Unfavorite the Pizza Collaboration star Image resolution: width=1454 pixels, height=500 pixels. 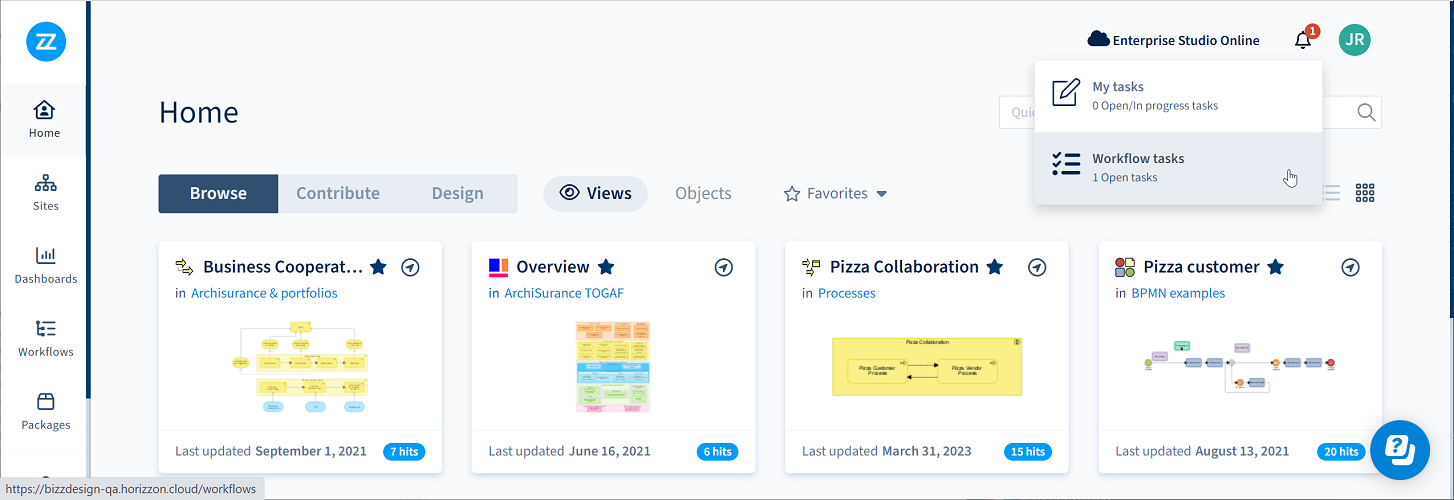point(995,267)
